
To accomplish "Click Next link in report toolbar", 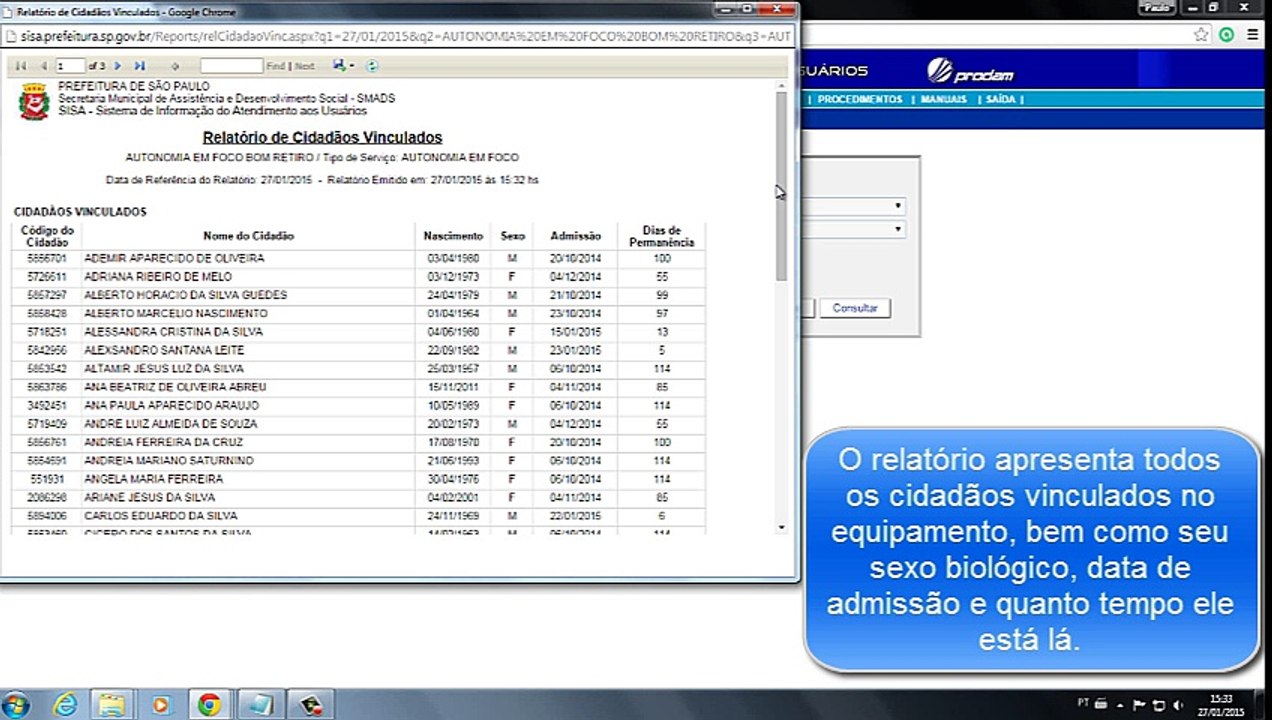I will point(304,66).
